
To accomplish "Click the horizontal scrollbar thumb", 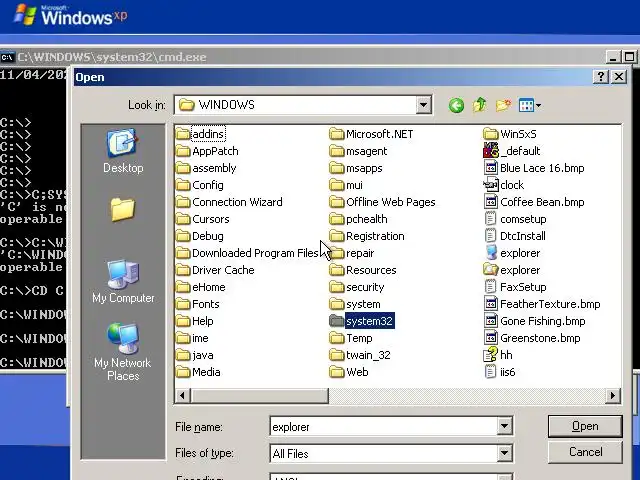I will click(x=260, y=395).
